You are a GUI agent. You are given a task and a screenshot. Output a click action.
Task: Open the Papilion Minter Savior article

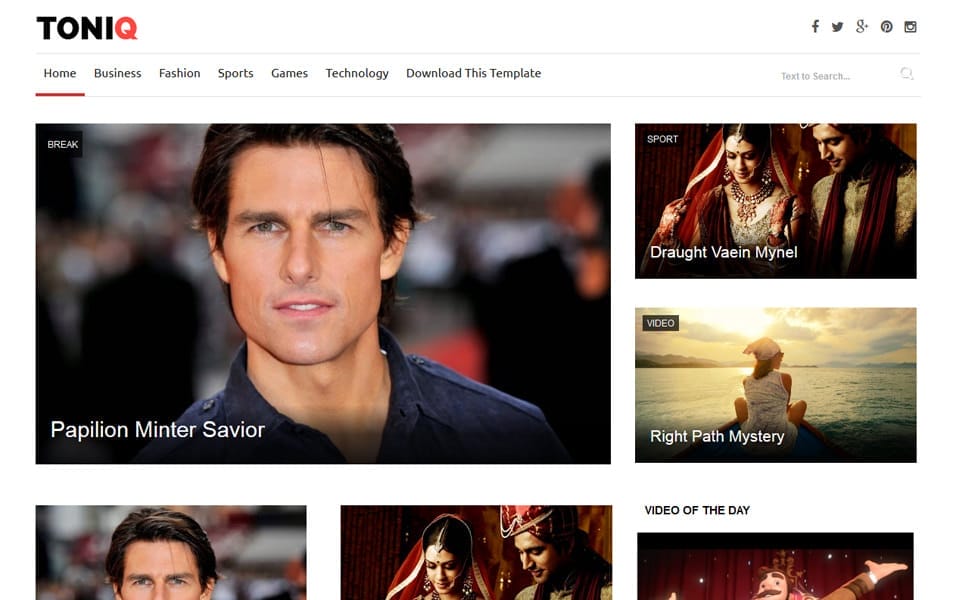[x=156, y=430]
